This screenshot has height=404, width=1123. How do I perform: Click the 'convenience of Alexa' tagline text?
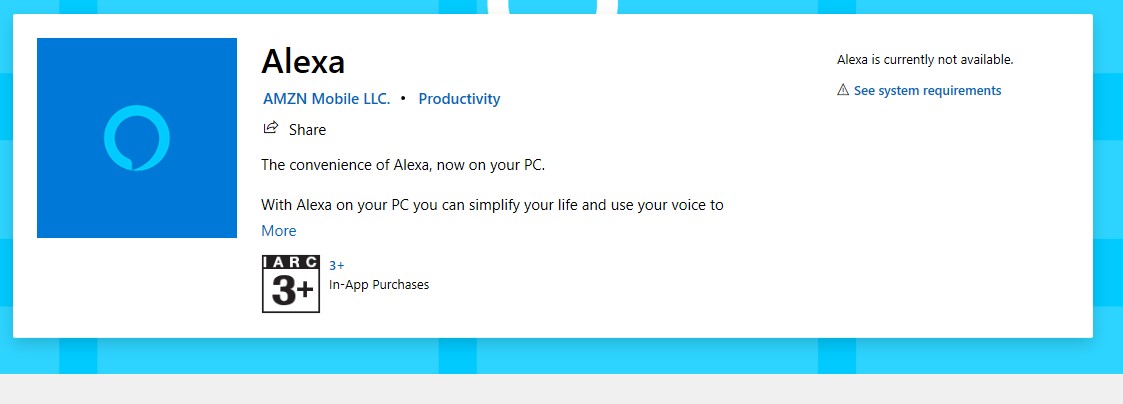coord(403,165)
